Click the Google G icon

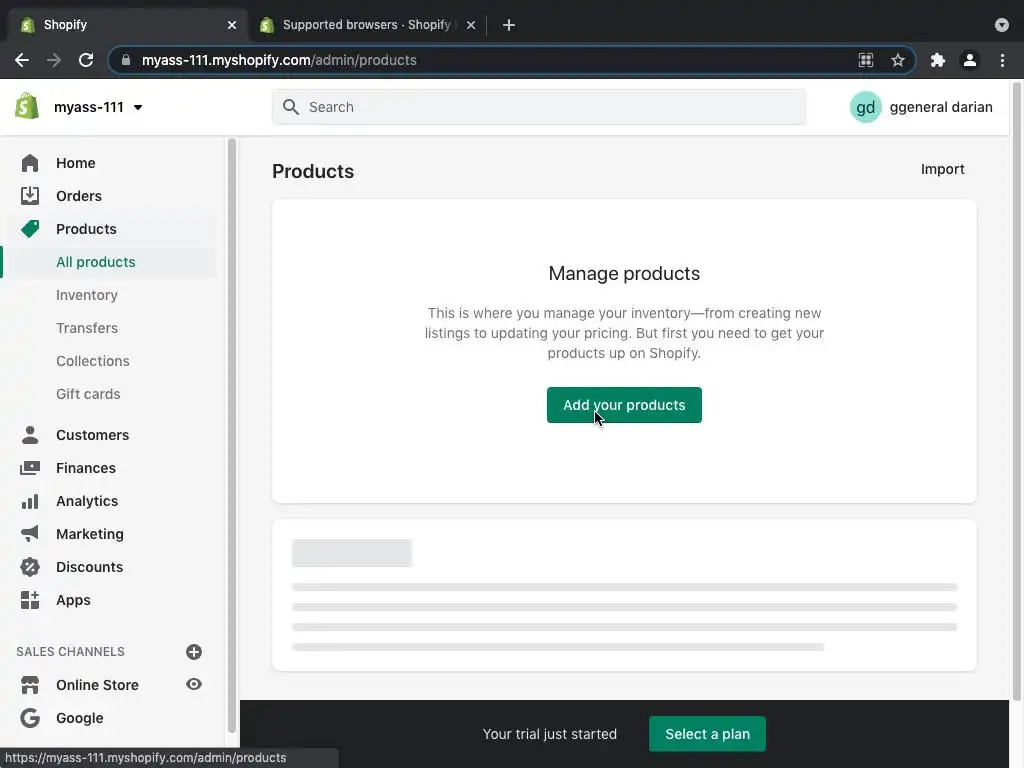pyautogui.click(x=29, y=718)
